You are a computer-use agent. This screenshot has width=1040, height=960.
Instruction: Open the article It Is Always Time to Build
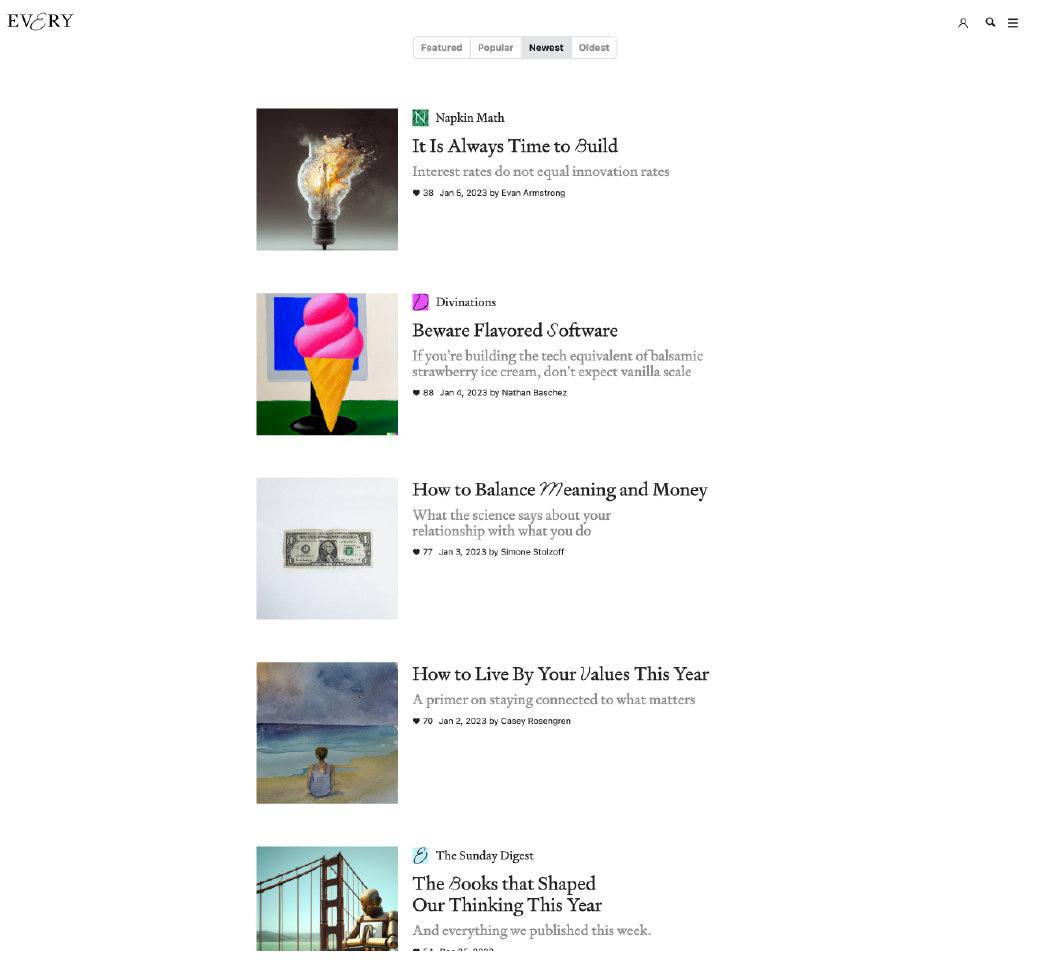515,146
